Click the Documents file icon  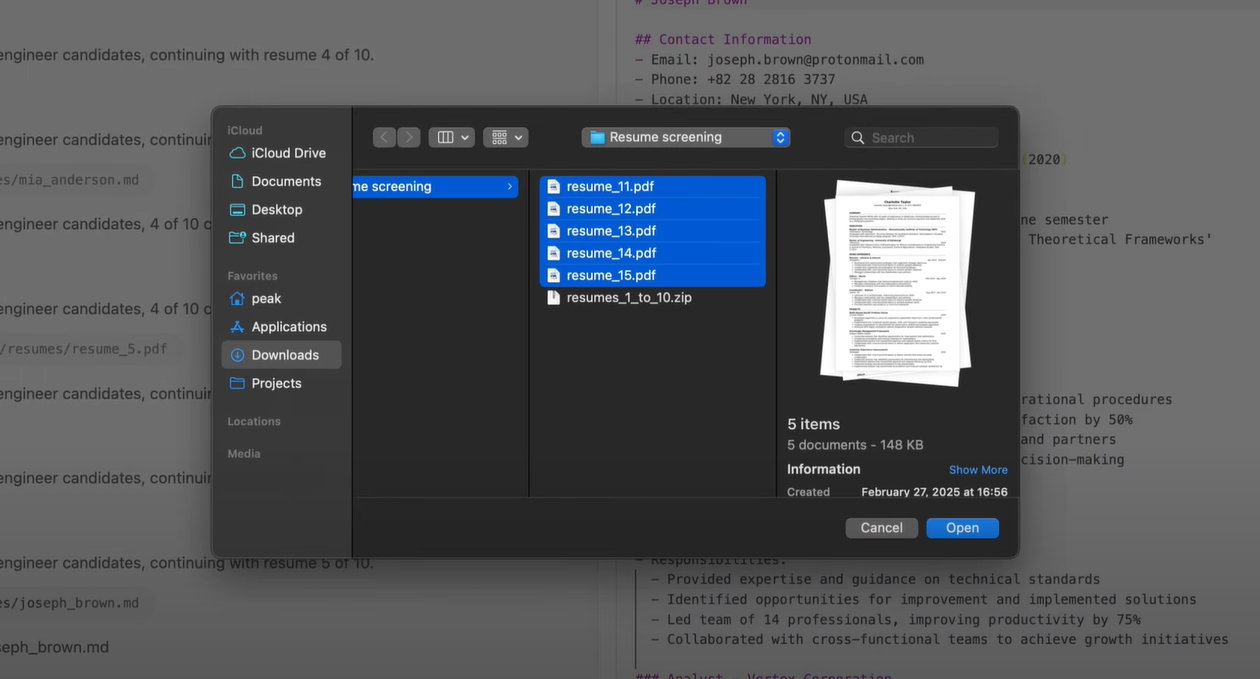point(237,181)
